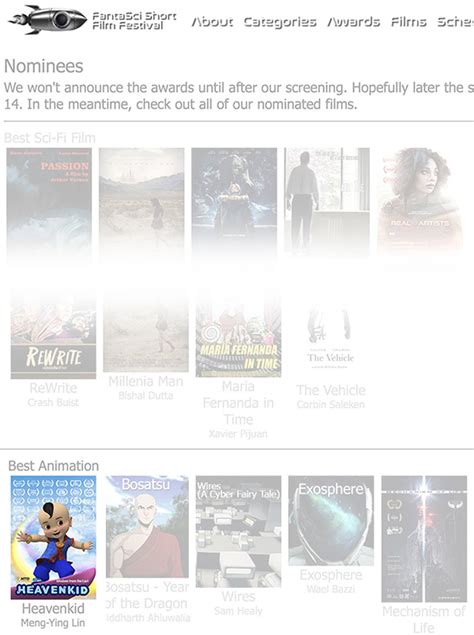The image size is (474, 635).
Task: Open the Real Artists poster thumbnail
Action: click(x=420, y=200)
